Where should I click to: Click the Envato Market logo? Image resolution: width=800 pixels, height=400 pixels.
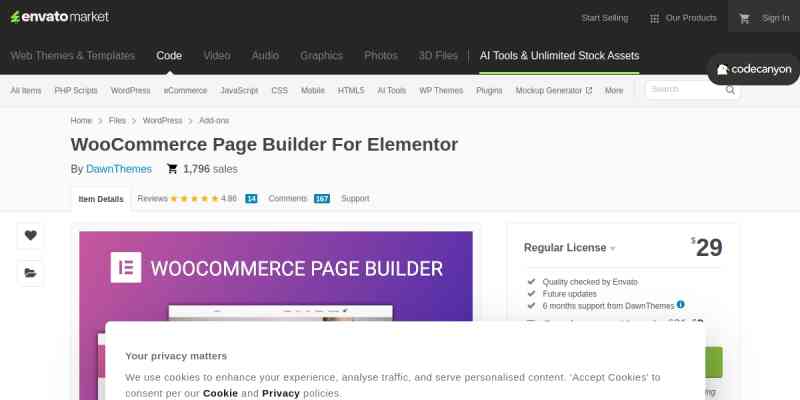click(x=59, y=17)
